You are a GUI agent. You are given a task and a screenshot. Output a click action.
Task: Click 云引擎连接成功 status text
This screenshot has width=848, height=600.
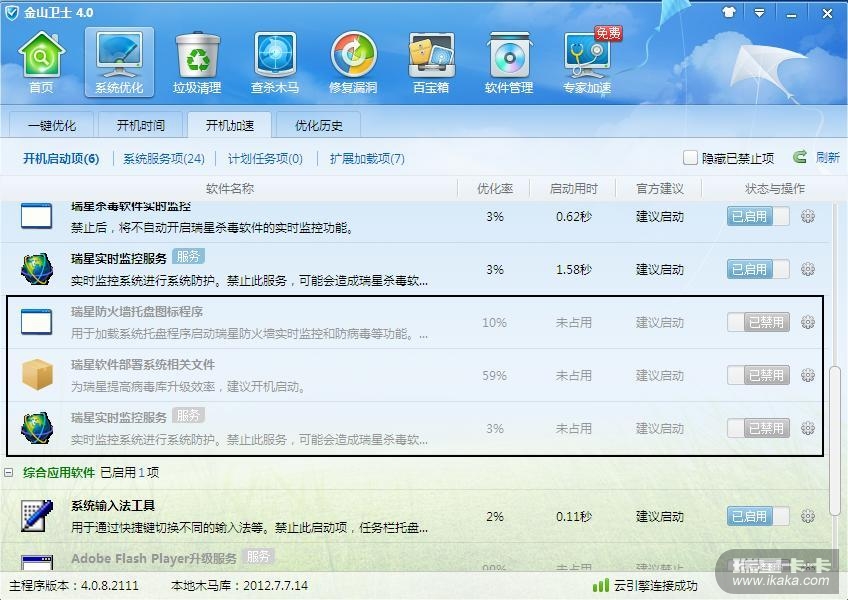click(x=655, y=585)
